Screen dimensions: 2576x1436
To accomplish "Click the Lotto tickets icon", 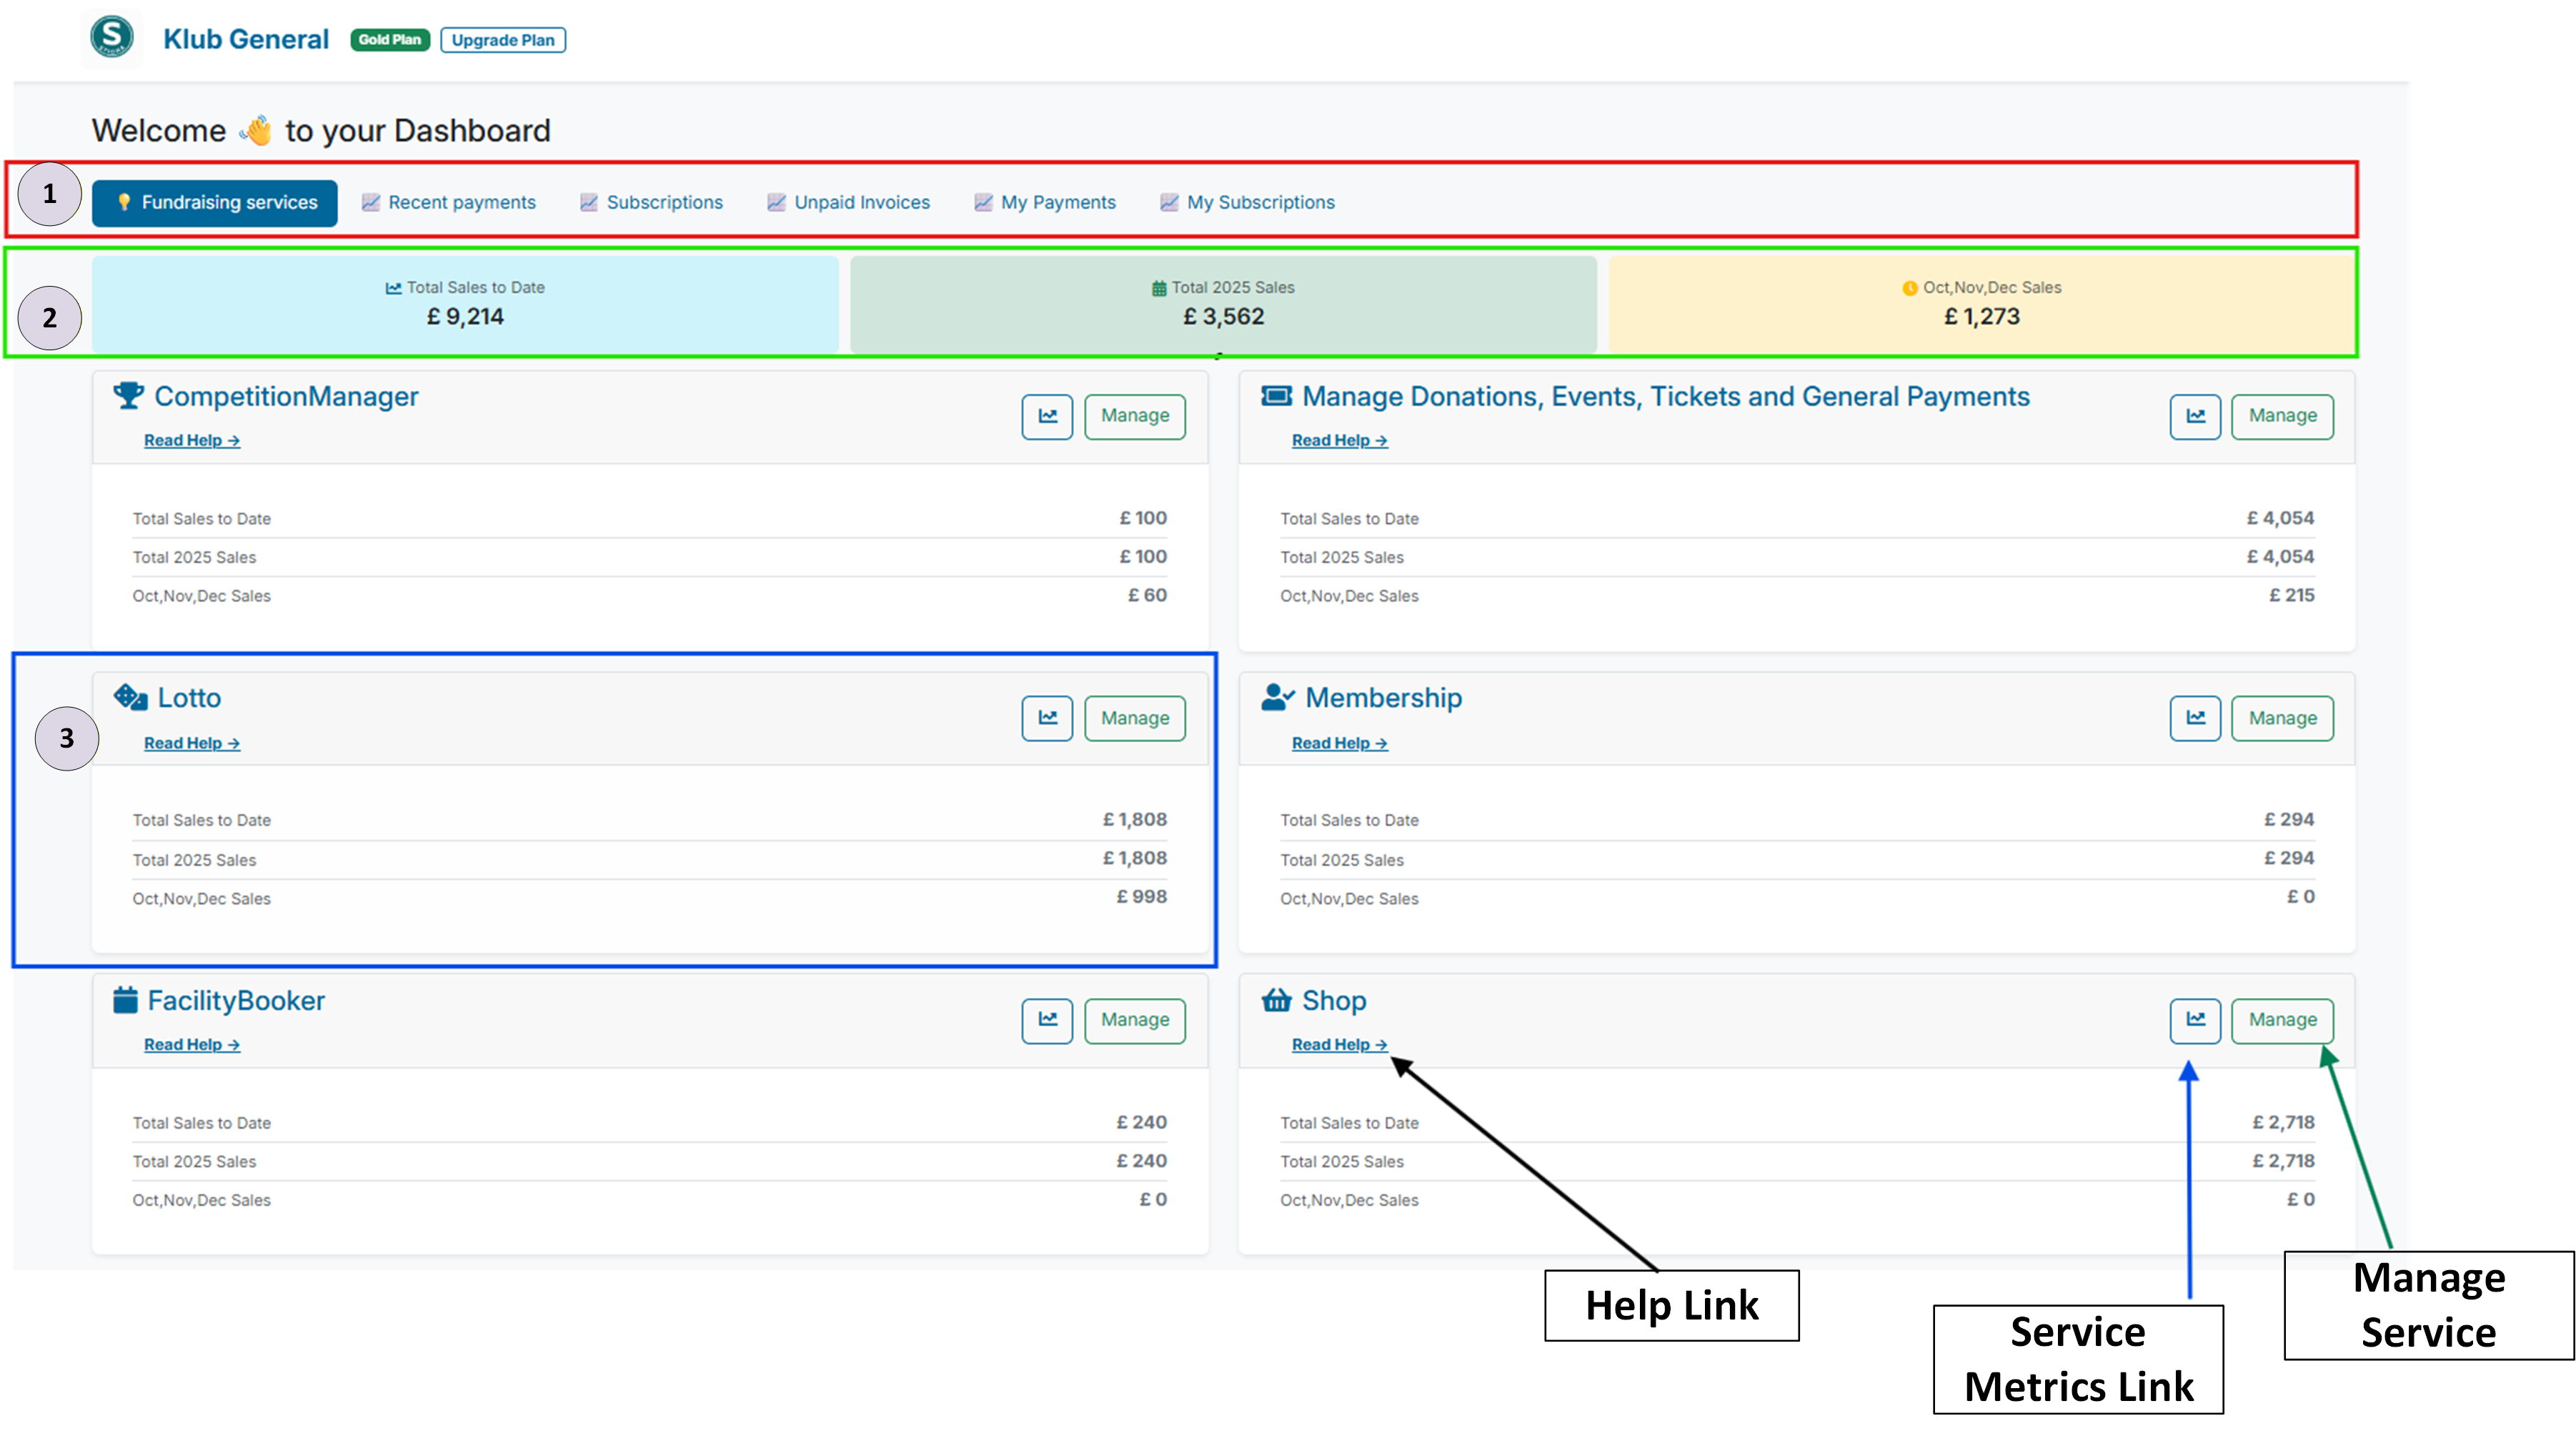I will tap(130, 697).
